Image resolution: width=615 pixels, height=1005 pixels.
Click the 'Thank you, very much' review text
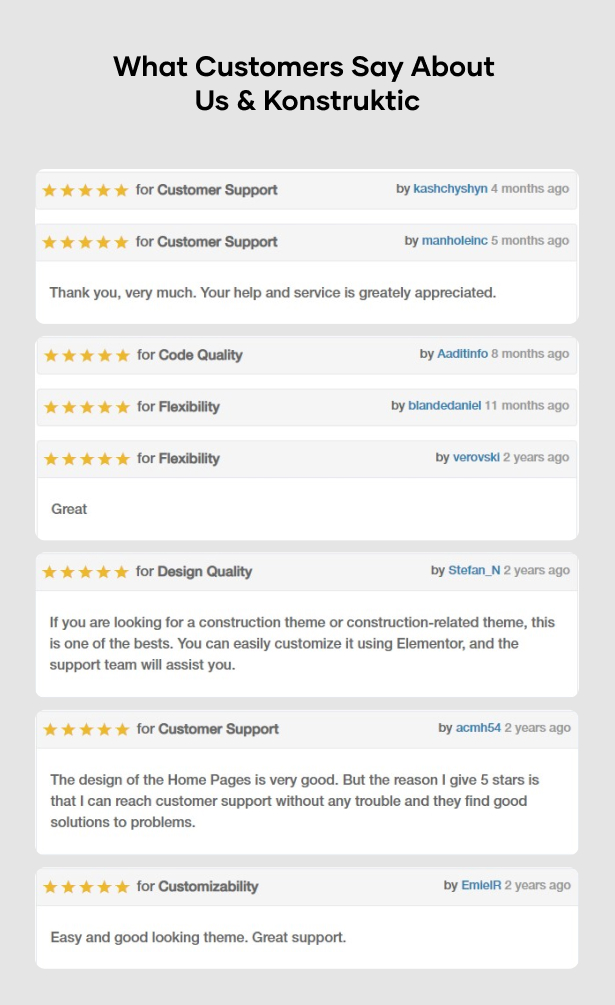pyautogui.click(x=273, y=293)
